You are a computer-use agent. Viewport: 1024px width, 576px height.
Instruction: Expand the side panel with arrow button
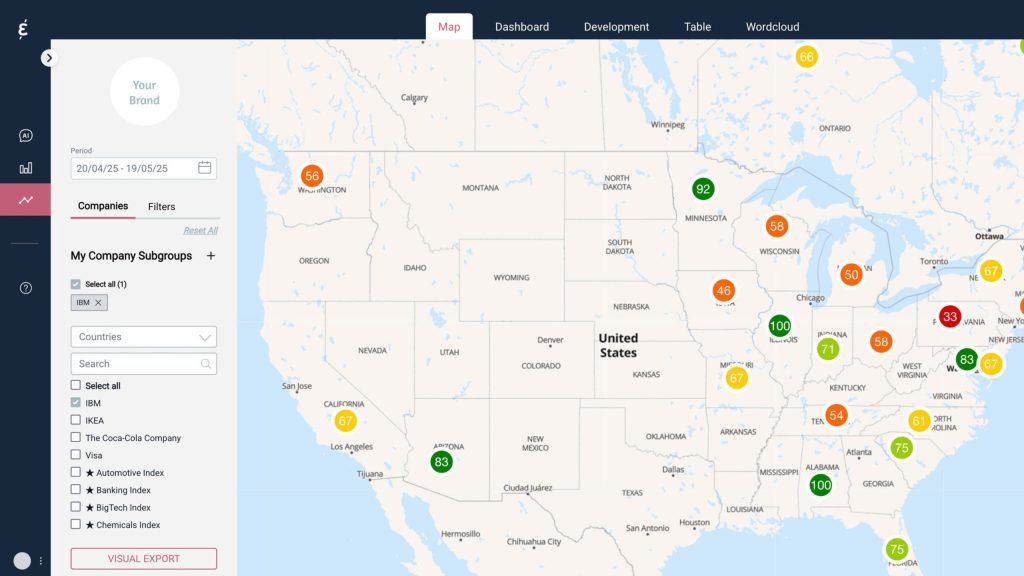click(49, 58)
